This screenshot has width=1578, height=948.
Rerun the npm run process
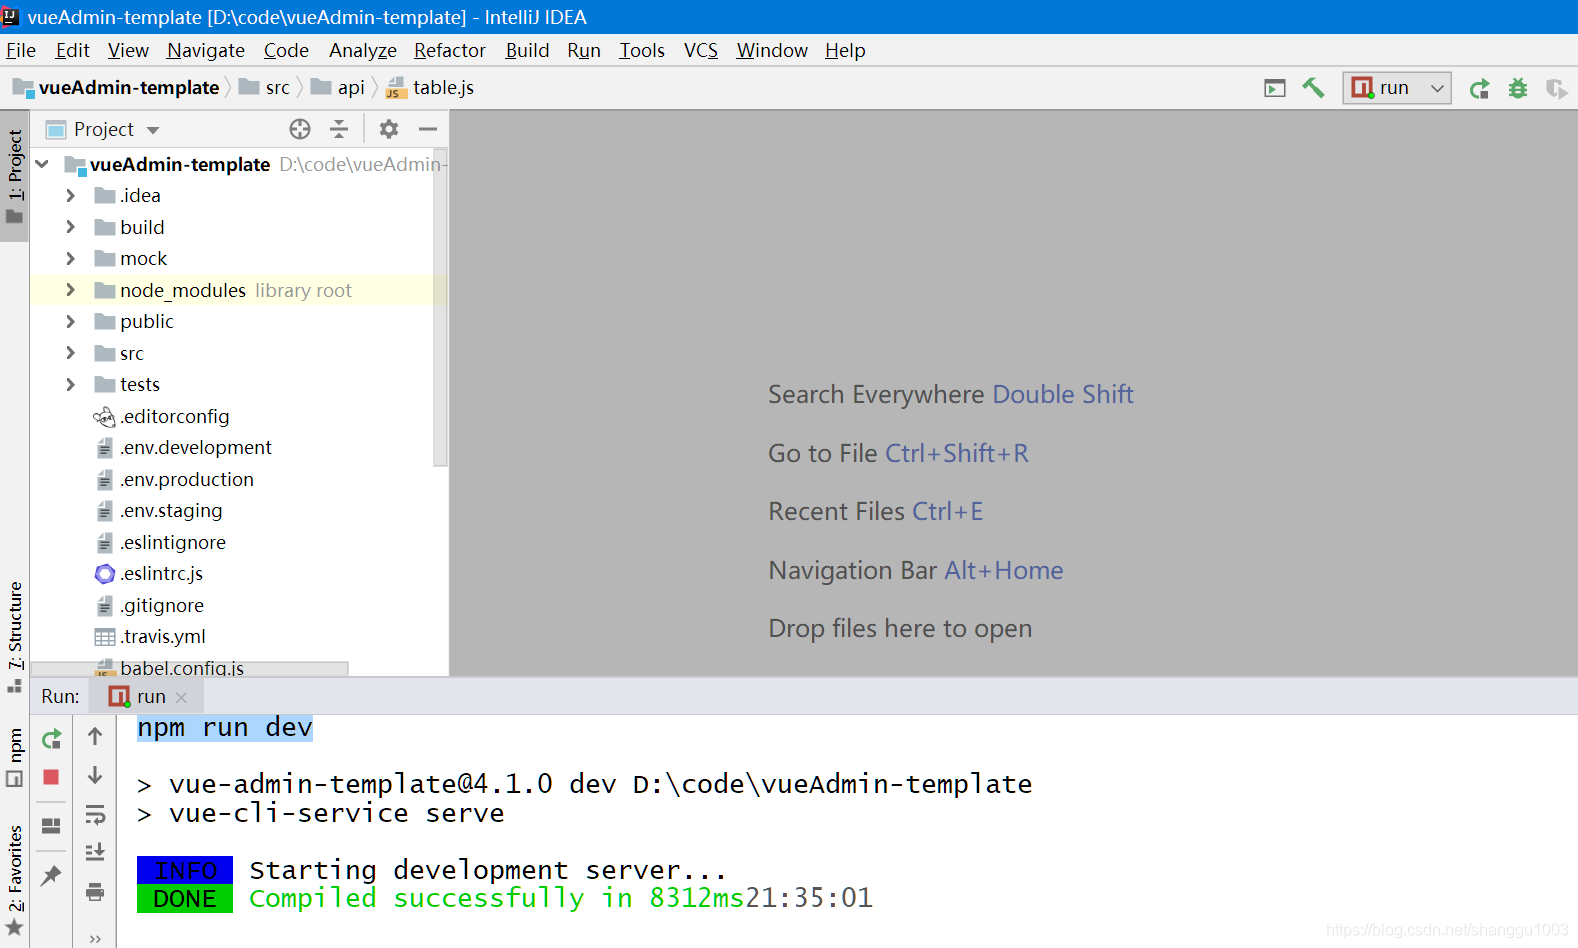(52, 739)
